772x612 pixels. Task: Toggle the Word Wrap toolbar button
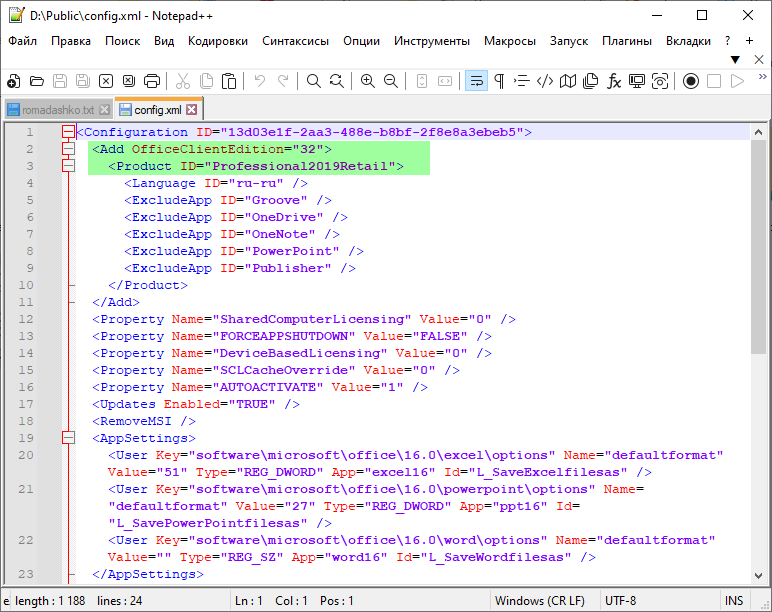tap(476, 81)
